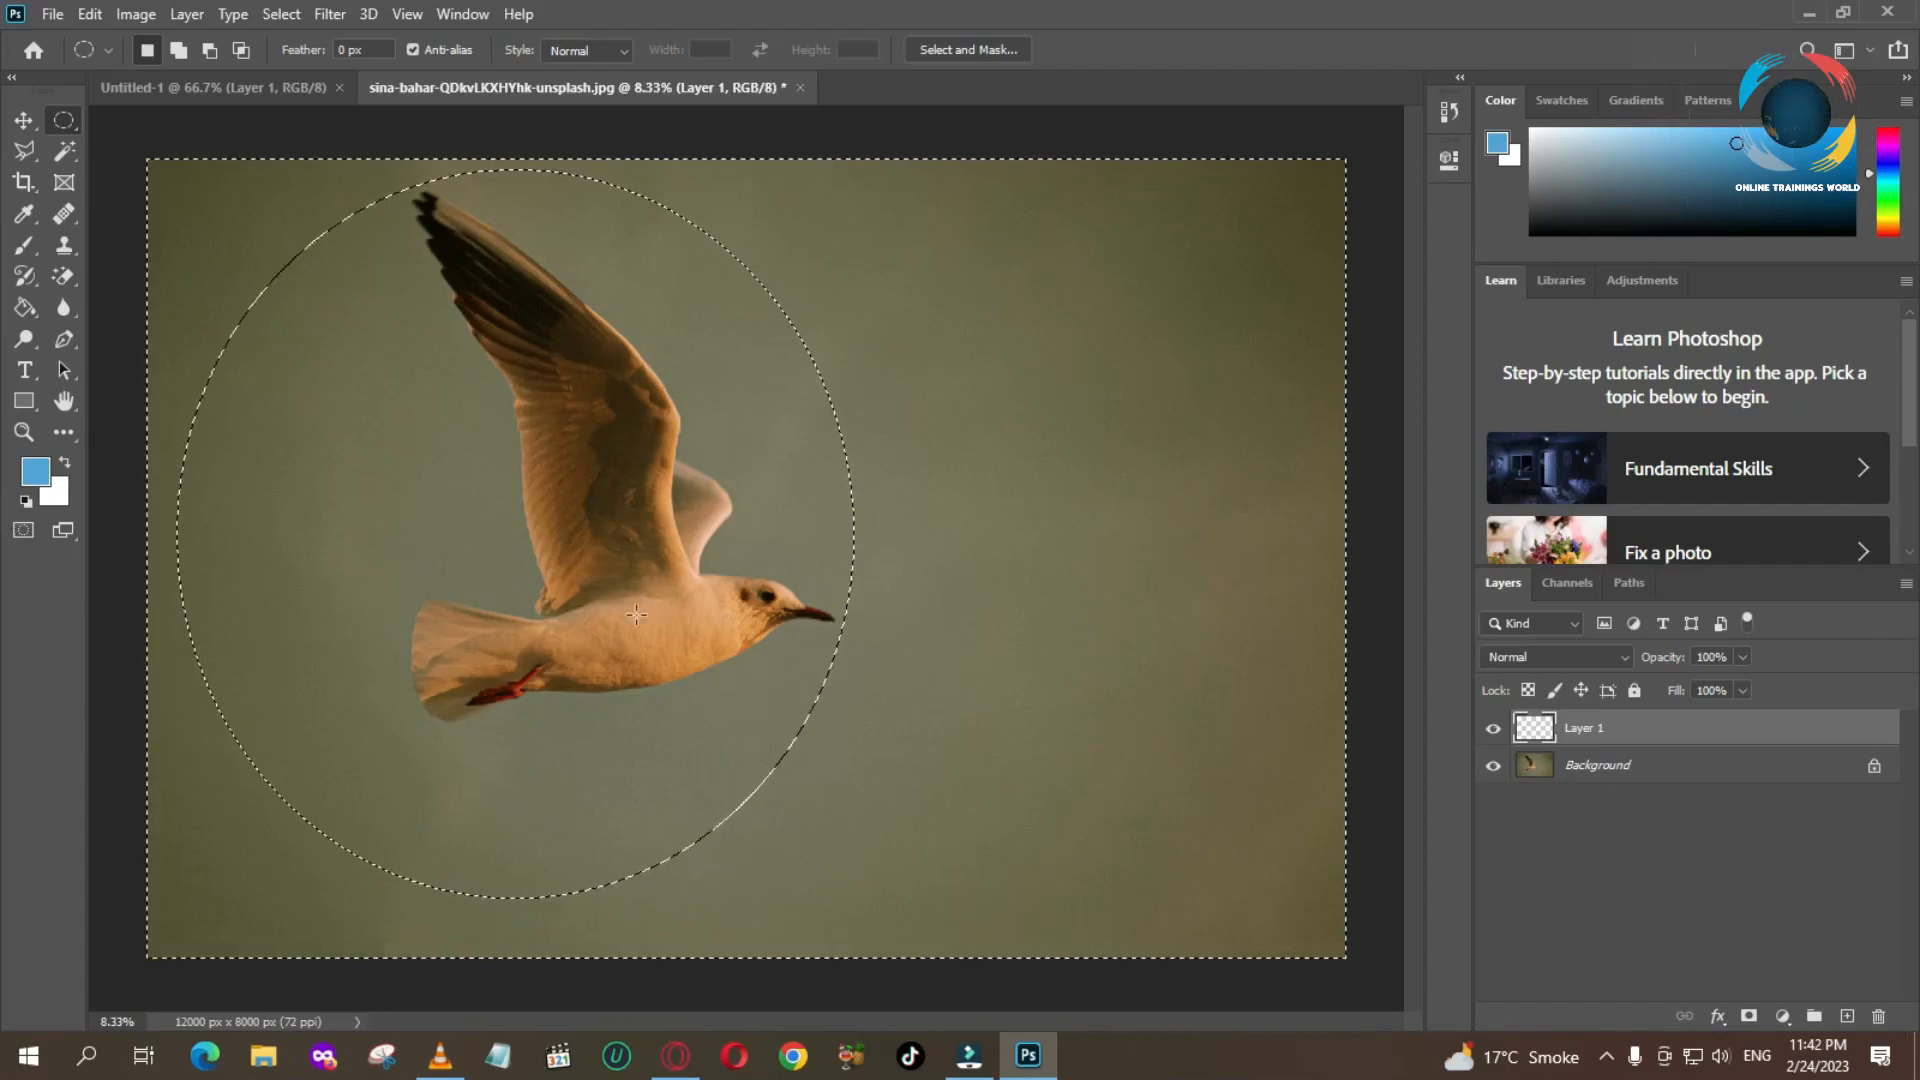The image size is (1920, 1080).
Task: Click the Swatches tab
Action: pos(1561,99)
